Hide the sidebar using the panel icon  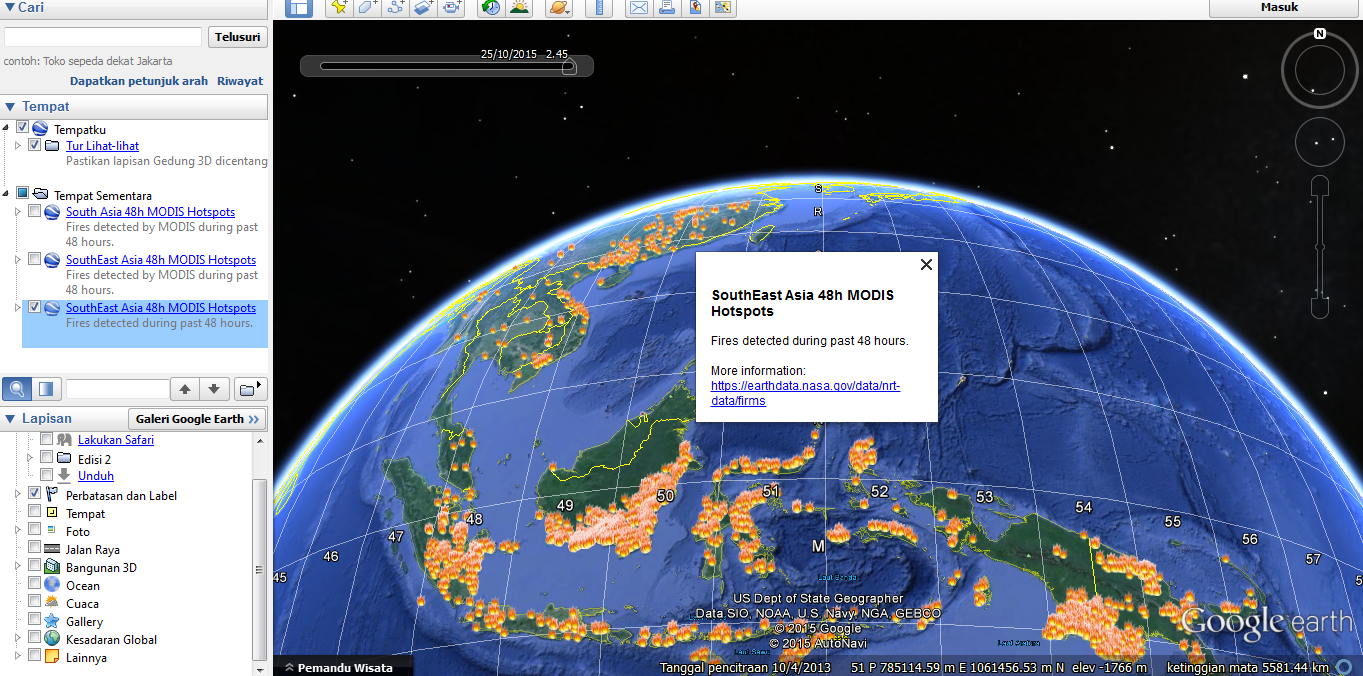299,8
